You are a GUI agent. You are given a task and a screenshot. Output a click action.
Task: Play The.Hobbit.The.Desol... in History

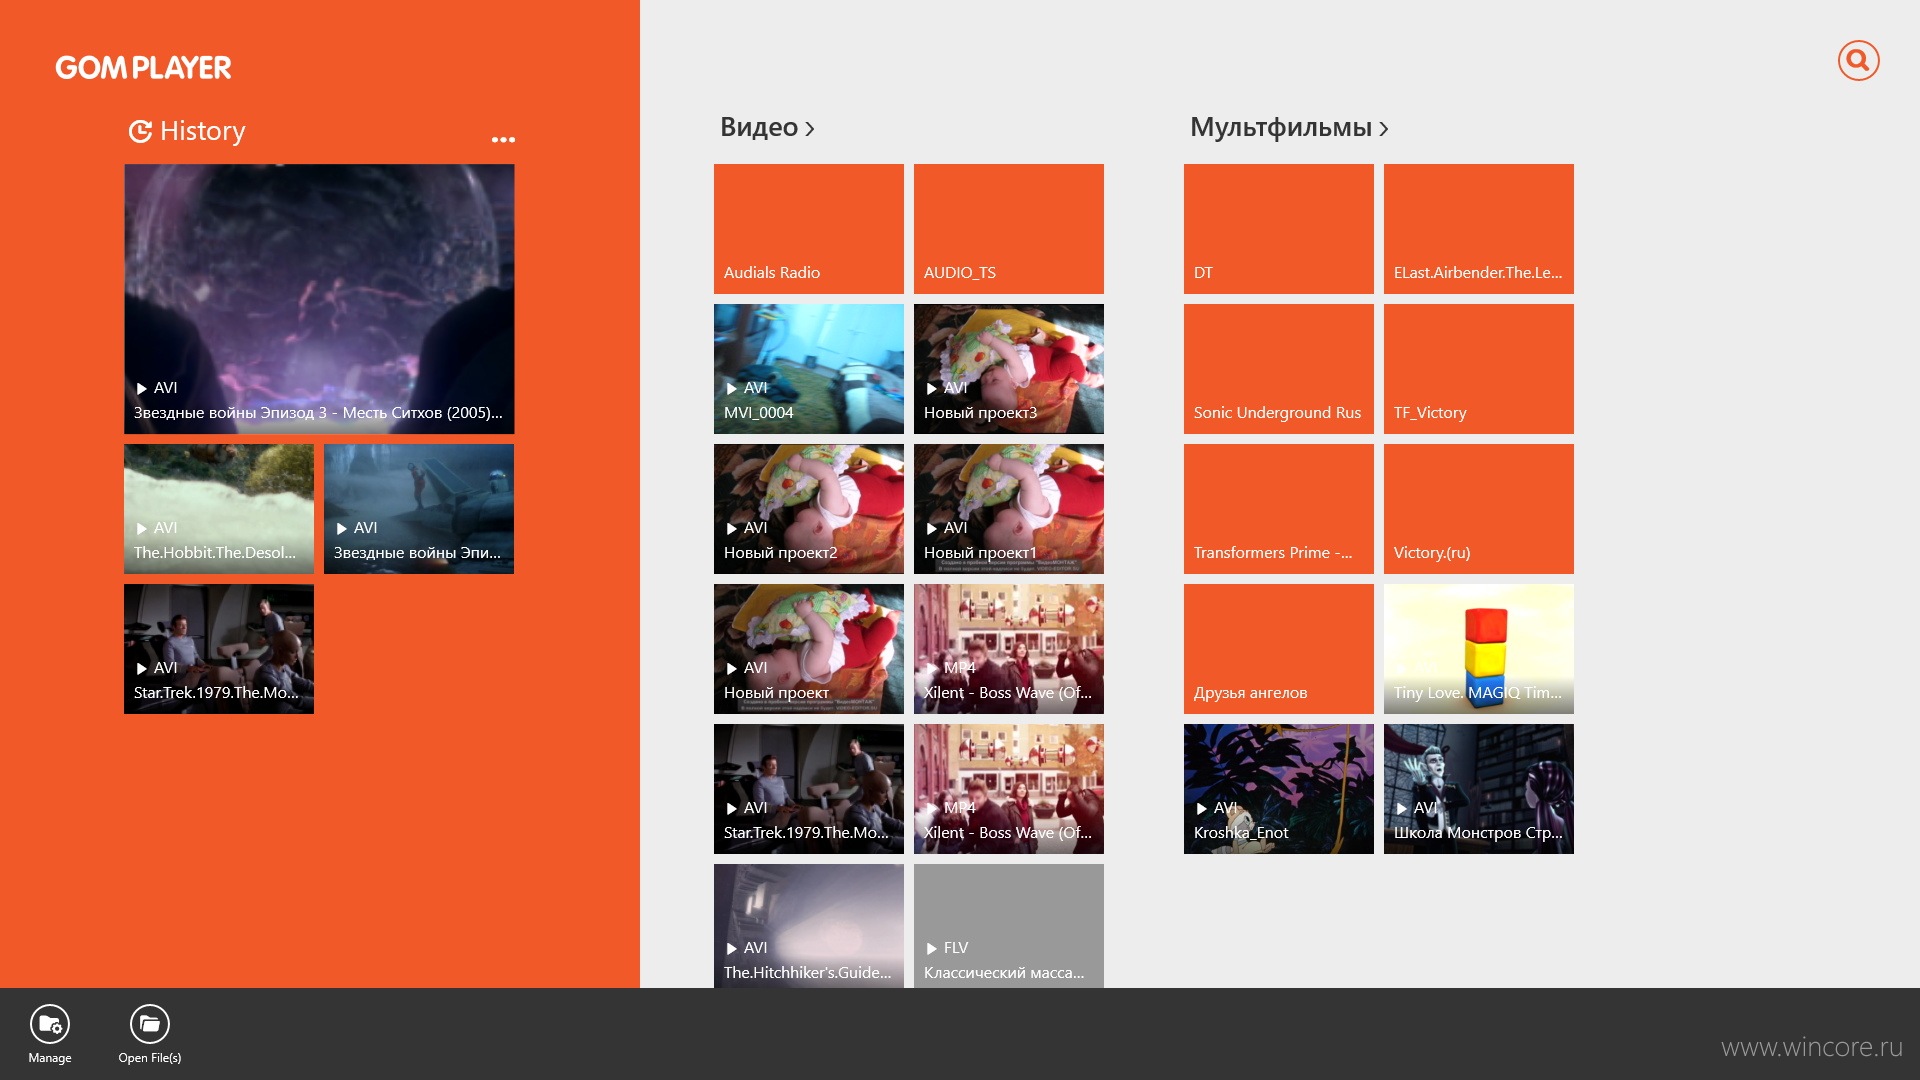pos(219,509)
